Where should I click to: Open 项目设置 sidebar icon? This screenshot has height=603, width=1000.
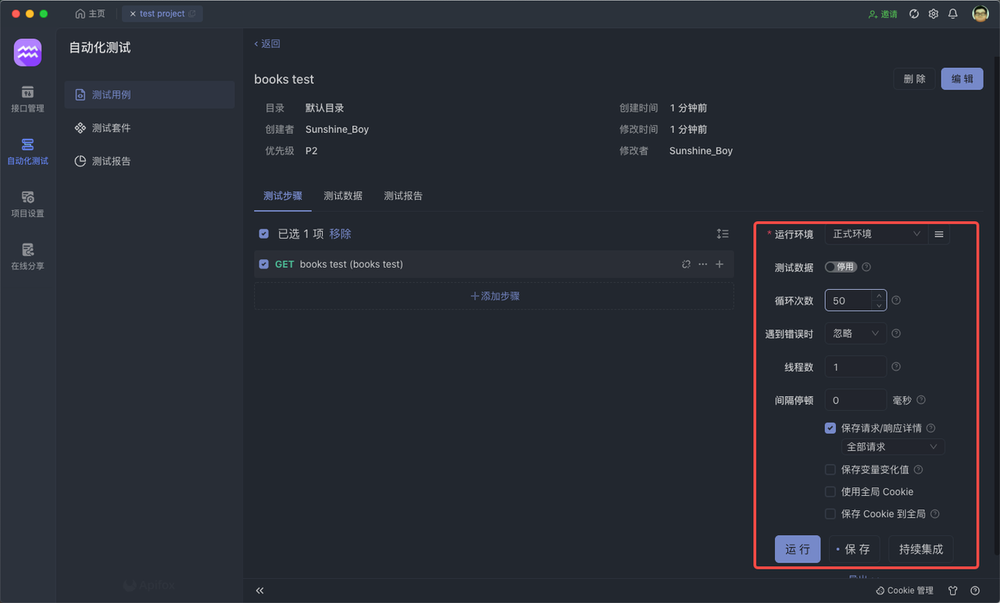(27, 203)
